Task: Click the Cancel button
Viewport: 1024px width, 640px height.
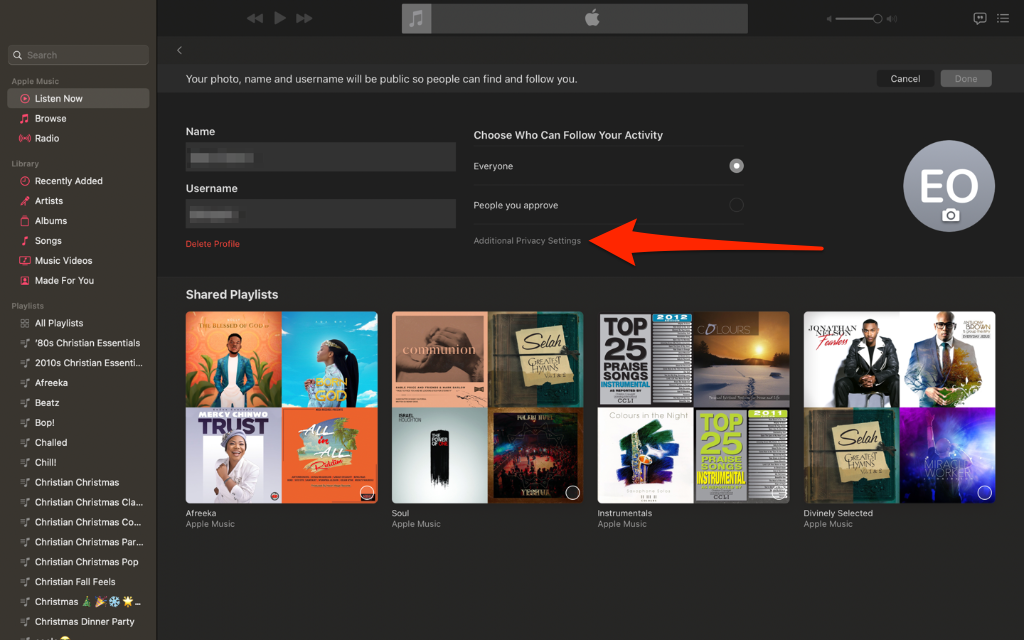Action: 905,79
